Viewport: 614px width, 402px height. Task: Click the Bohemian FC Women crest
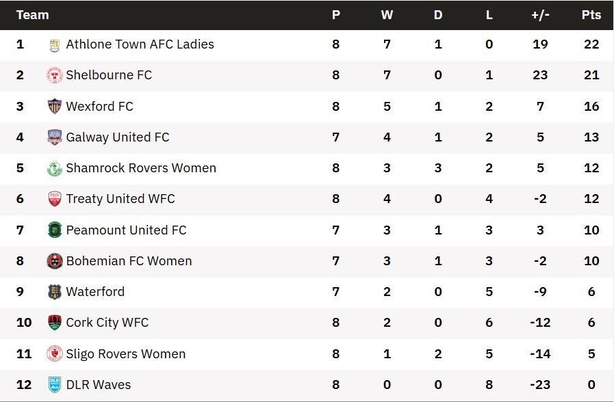click(x=54, y=261)
